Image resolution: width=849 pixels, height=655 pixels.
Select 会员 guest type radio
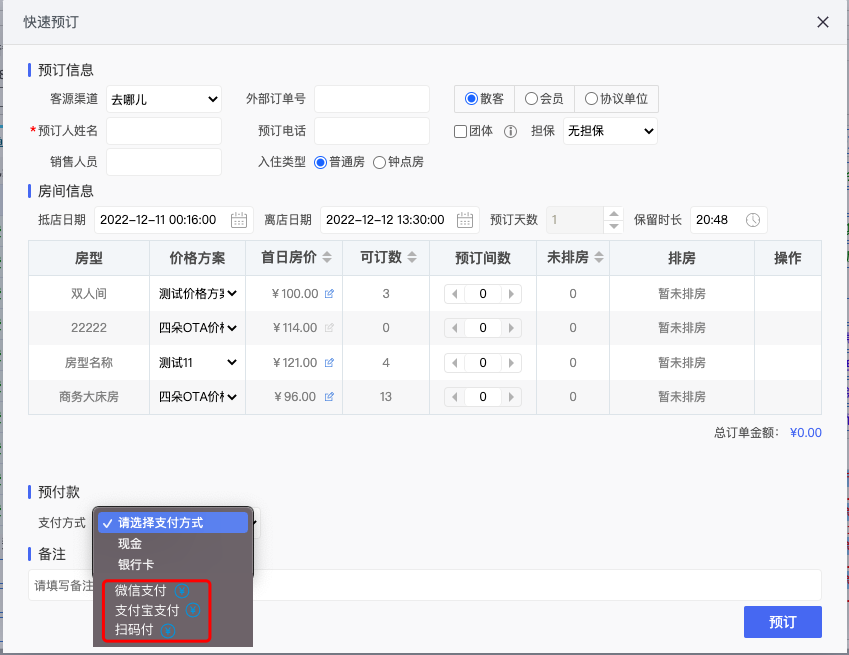pos(531,99)
